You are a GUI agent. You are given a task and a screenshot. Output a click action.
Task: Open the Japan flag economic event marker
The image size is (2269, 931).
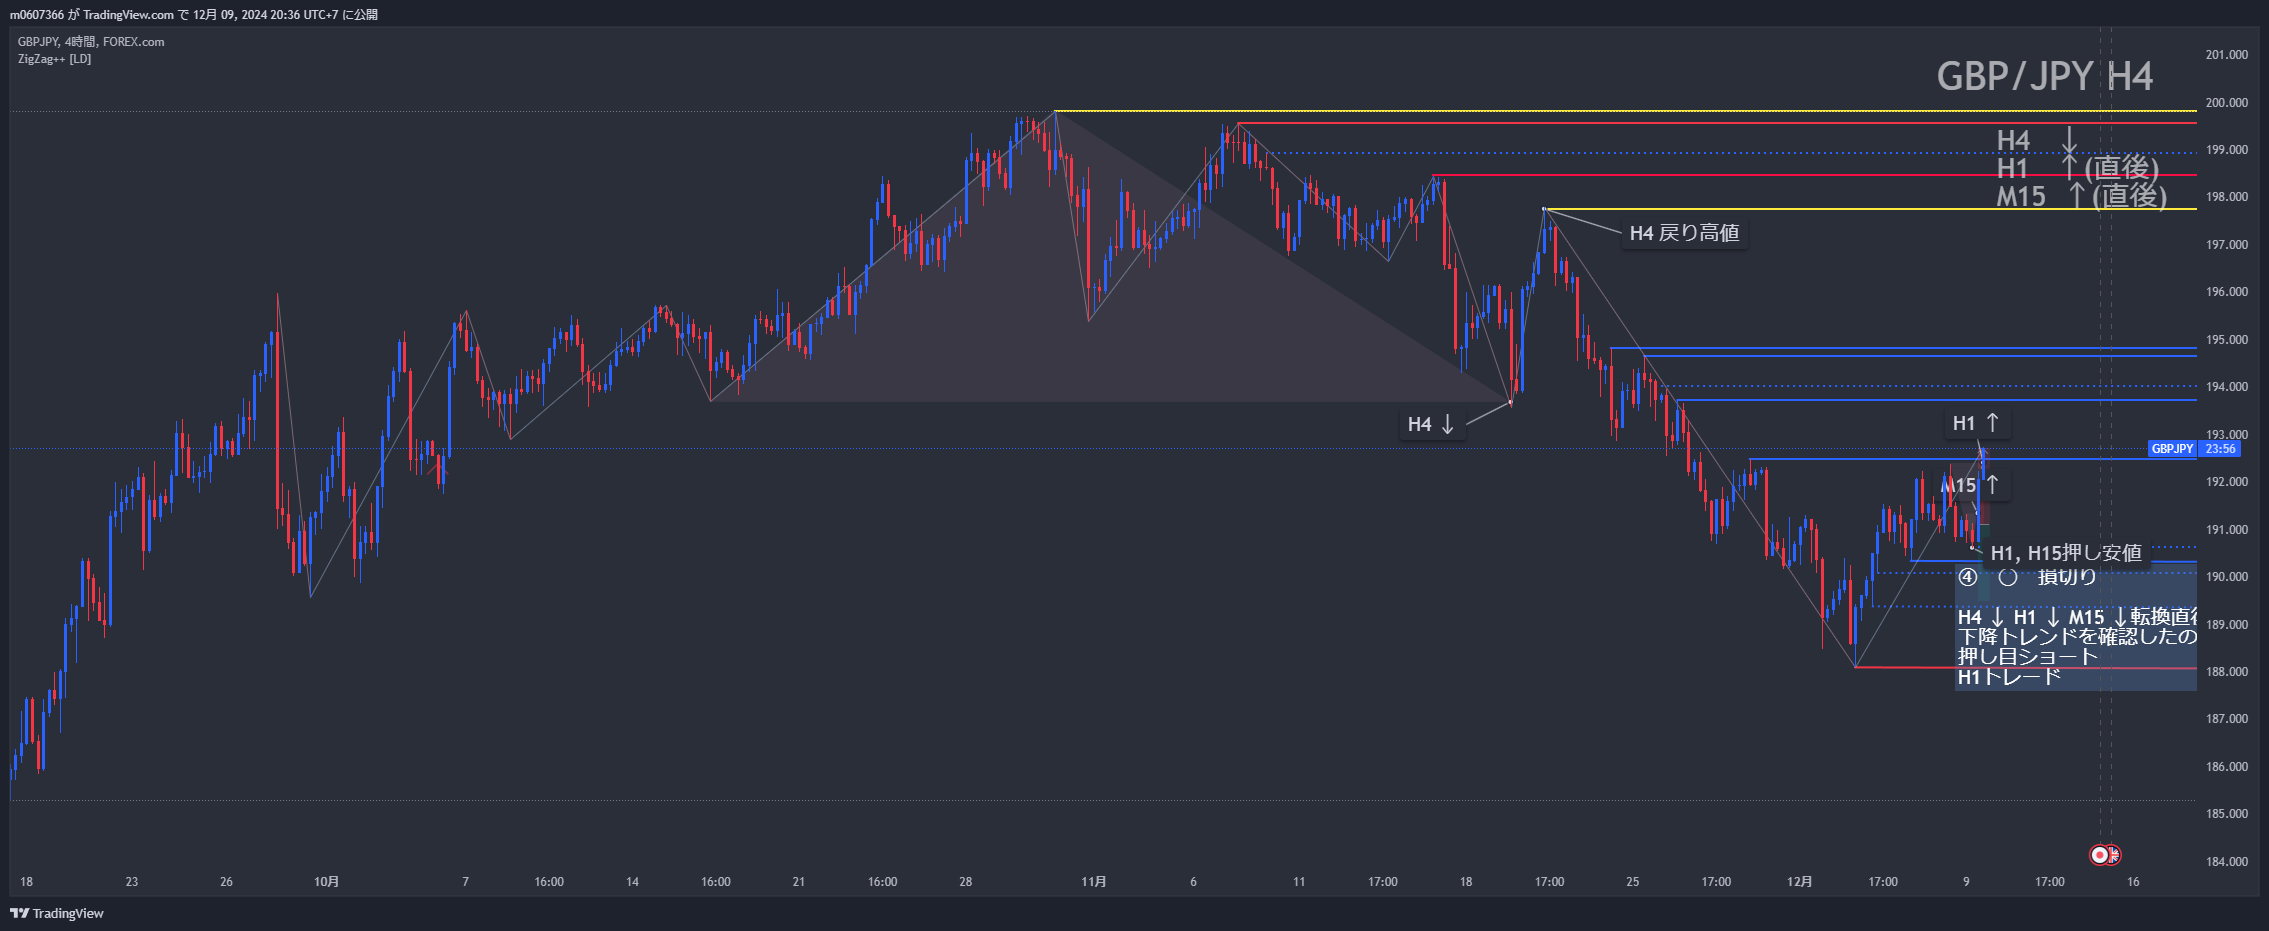tap(2099, 855)
